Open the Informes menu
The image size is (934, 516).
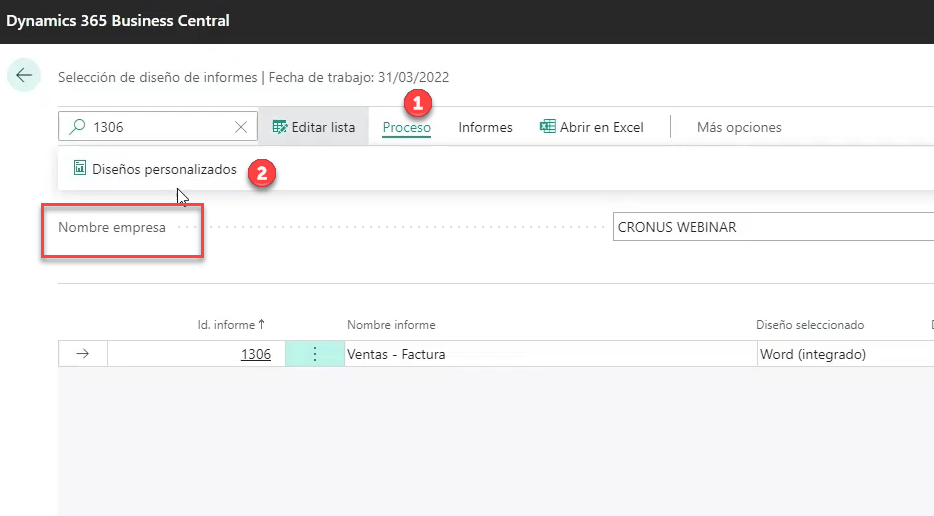(x=485, y=127)
